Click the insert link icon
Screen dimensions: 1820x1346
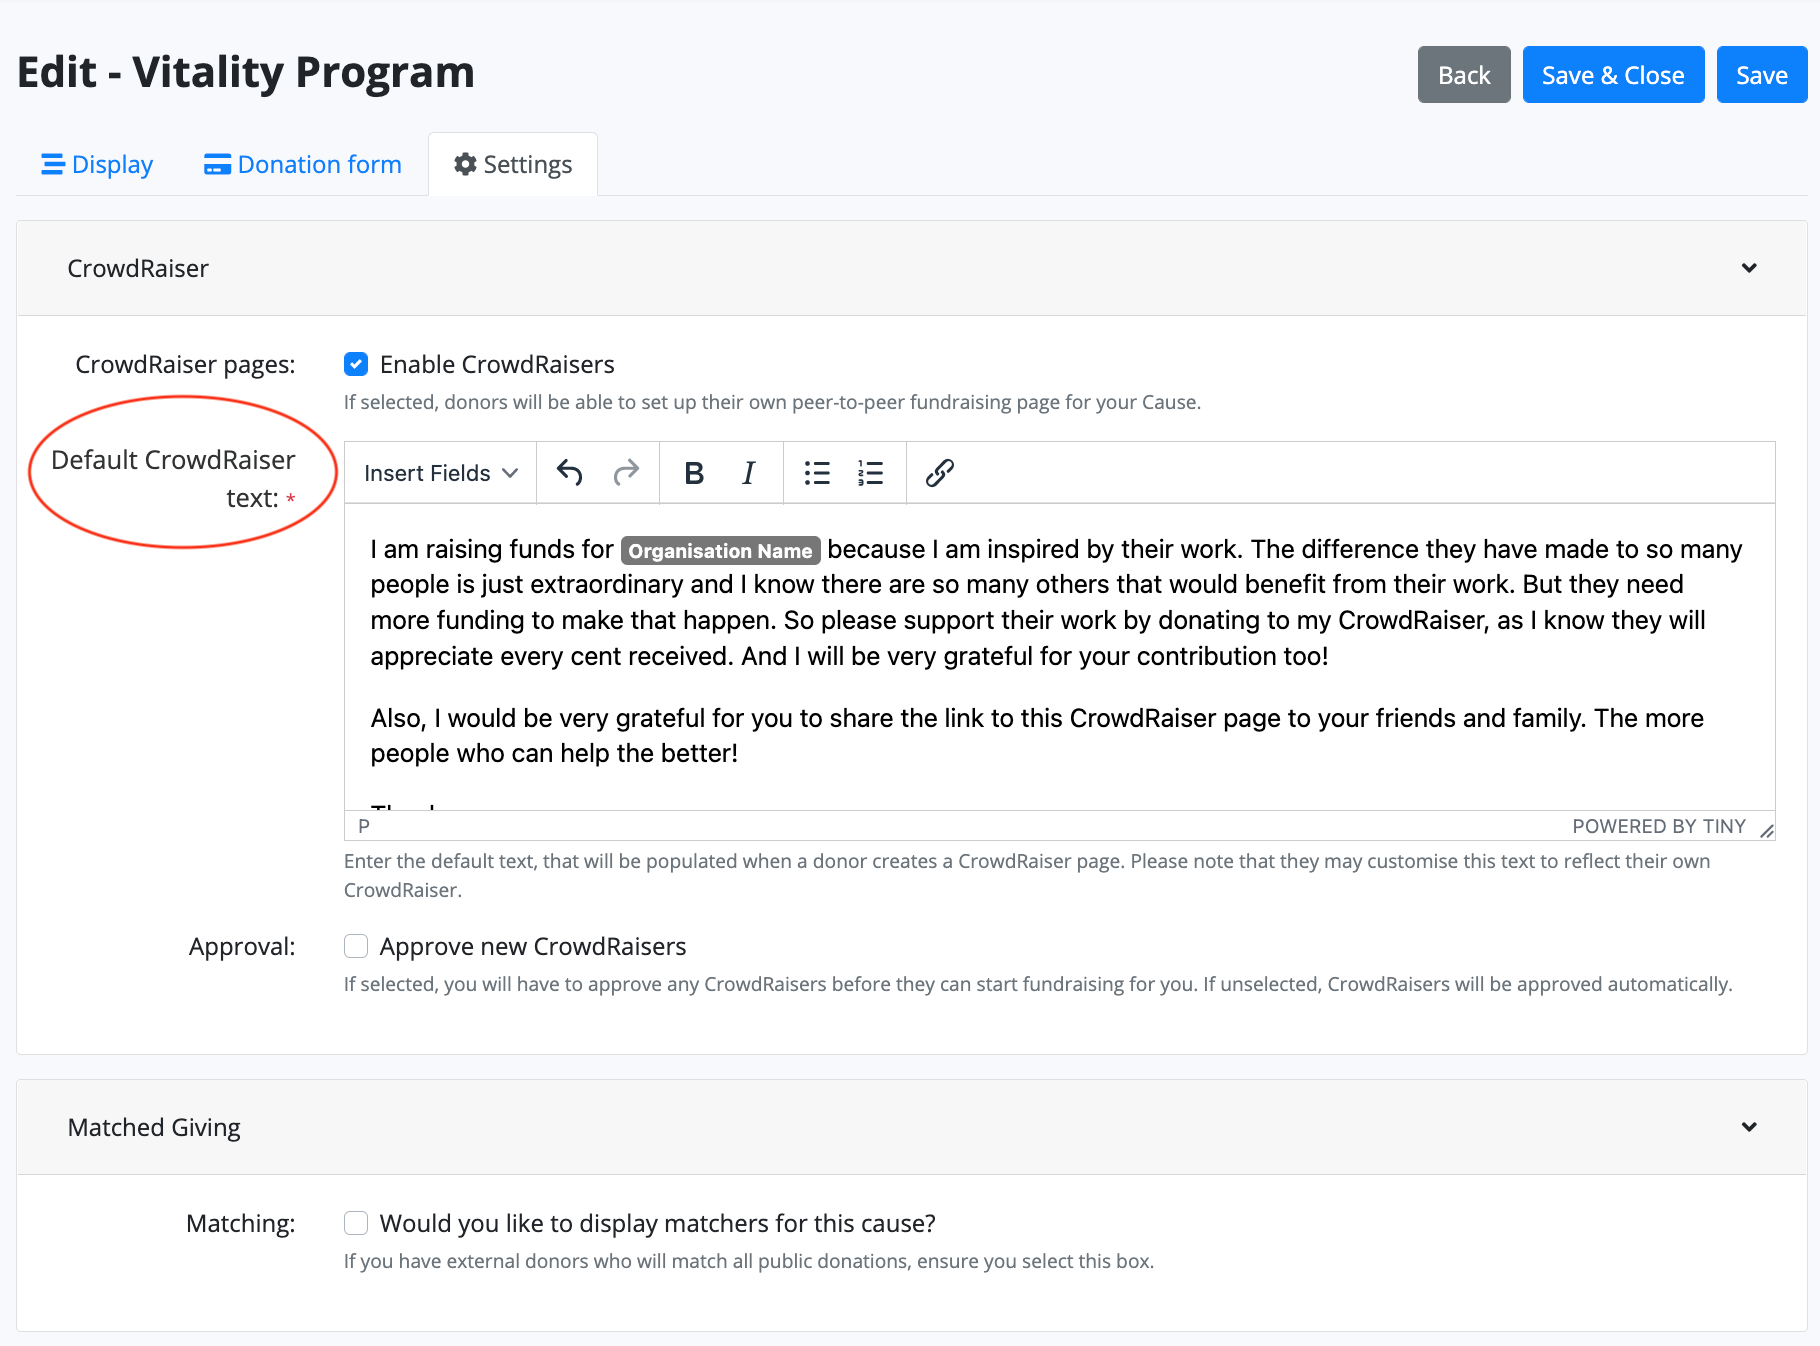pyautogui.click(x=939, y=473)
